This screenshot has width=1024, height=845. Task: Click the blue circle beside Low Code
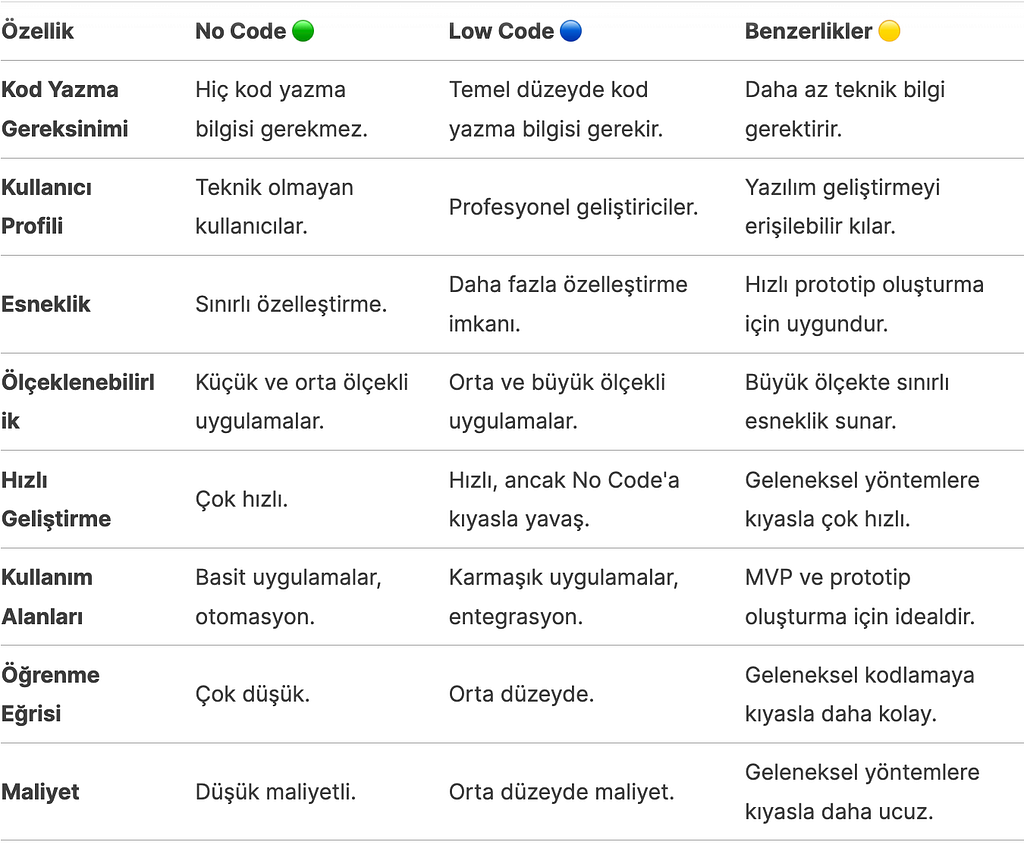571,31
